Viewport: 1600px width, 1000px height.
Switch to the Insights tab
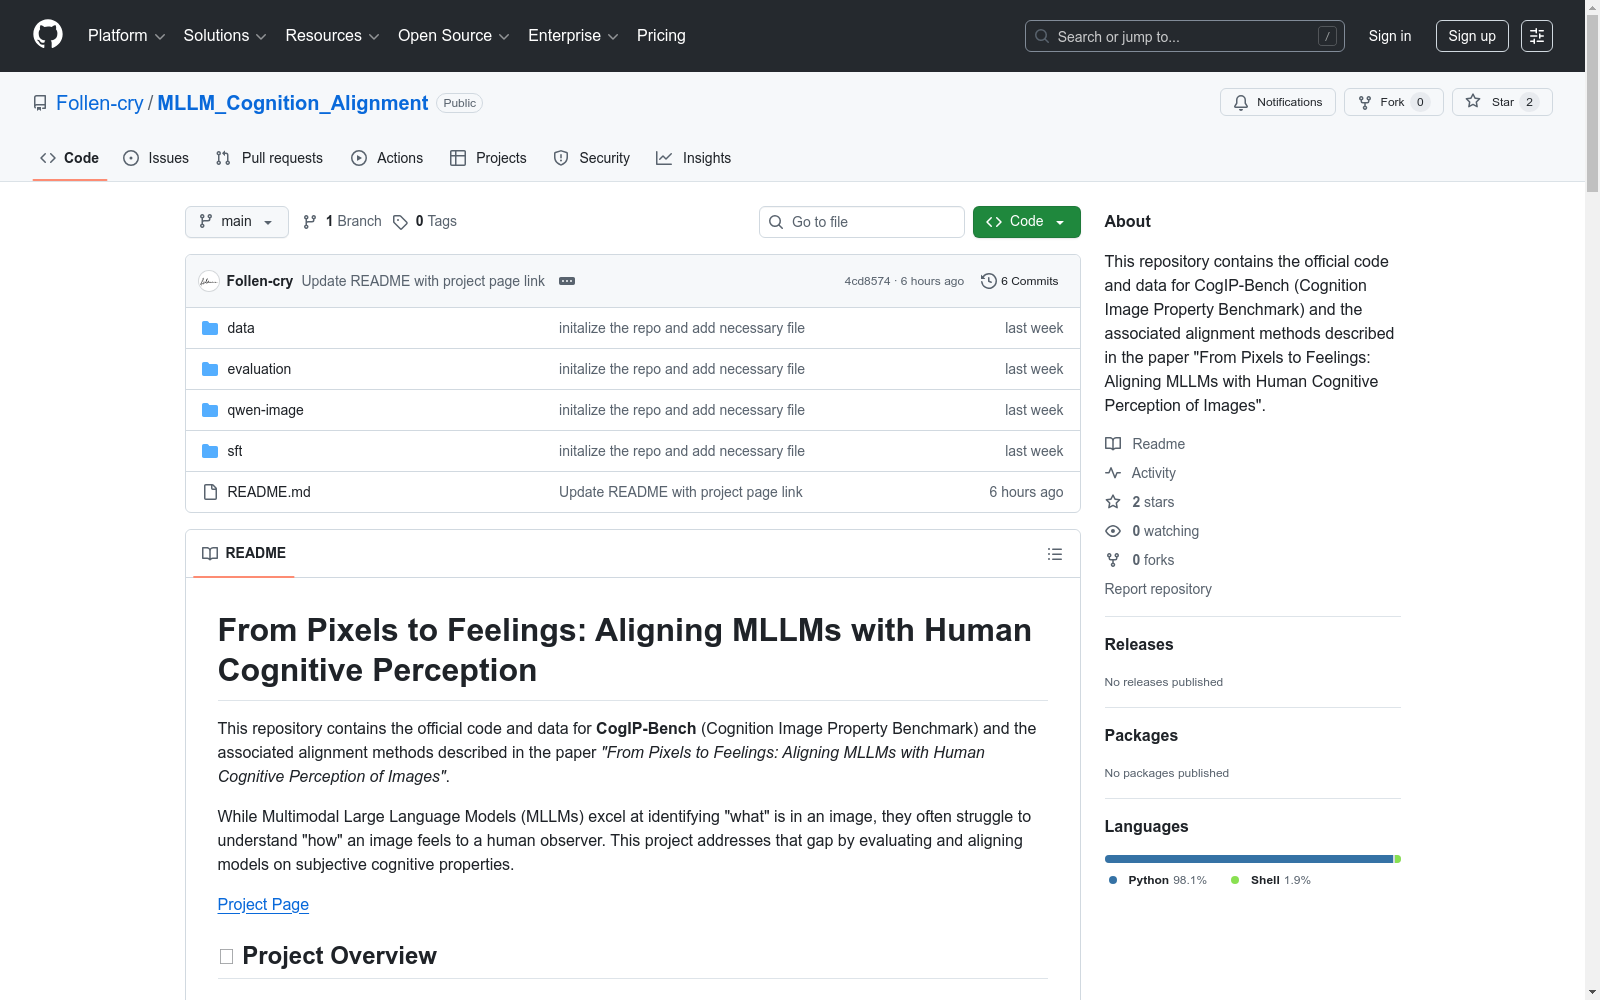point(694,158)
